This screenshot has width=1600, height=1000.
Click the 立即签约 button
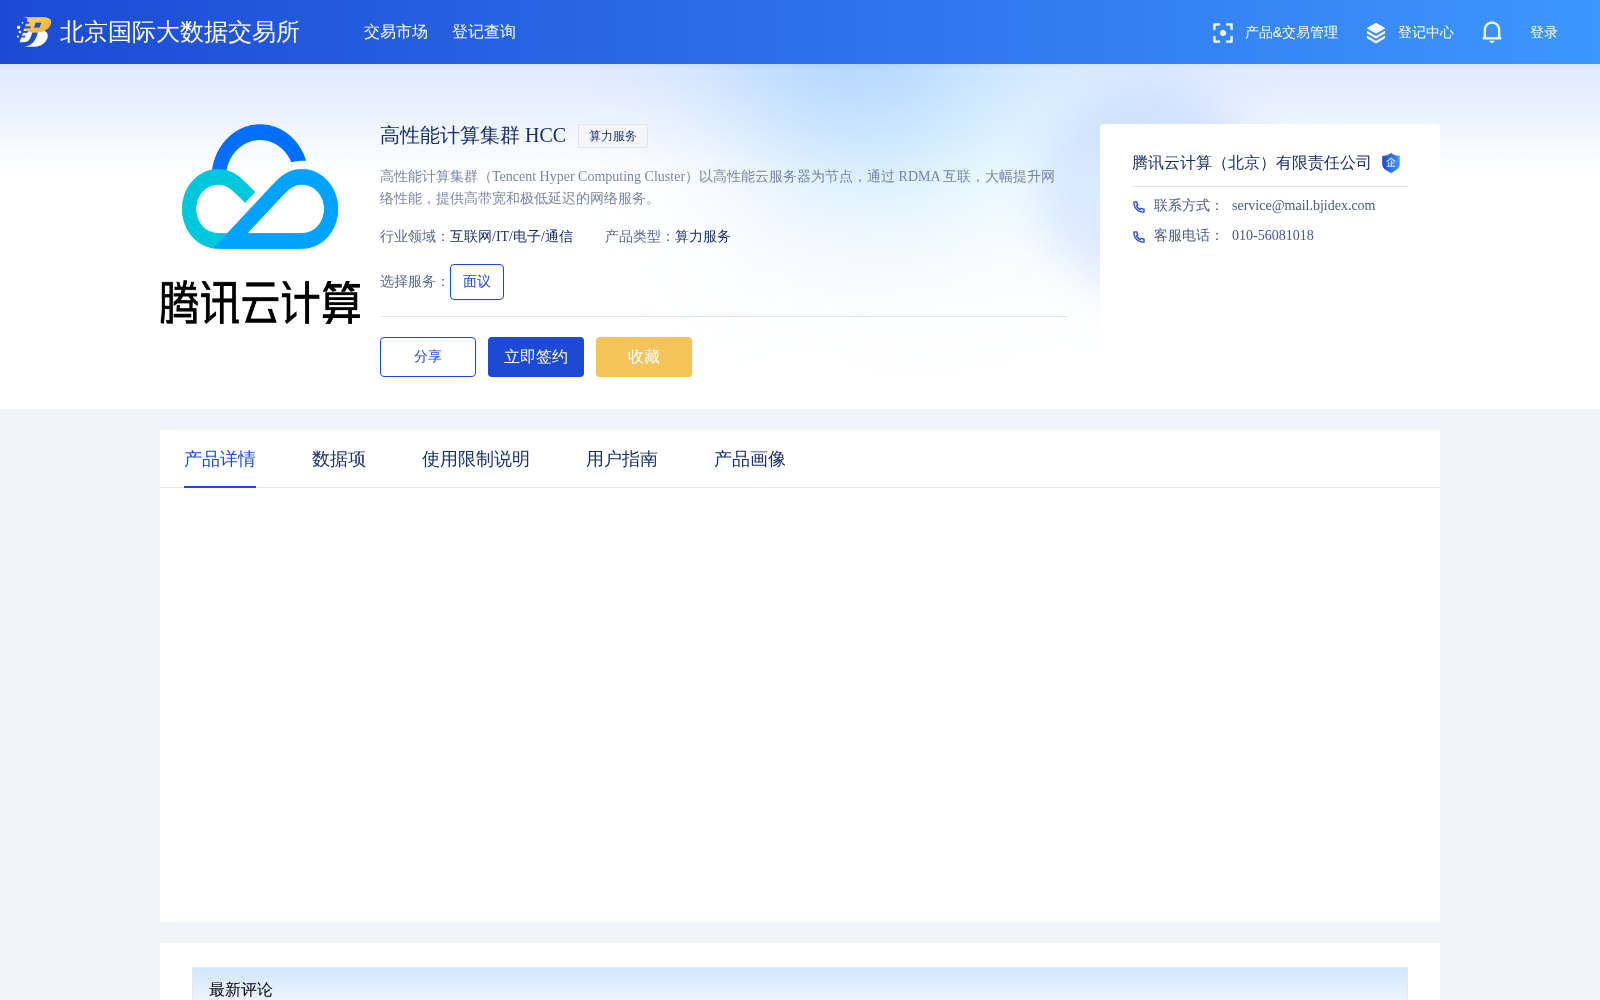coord(536,357)
